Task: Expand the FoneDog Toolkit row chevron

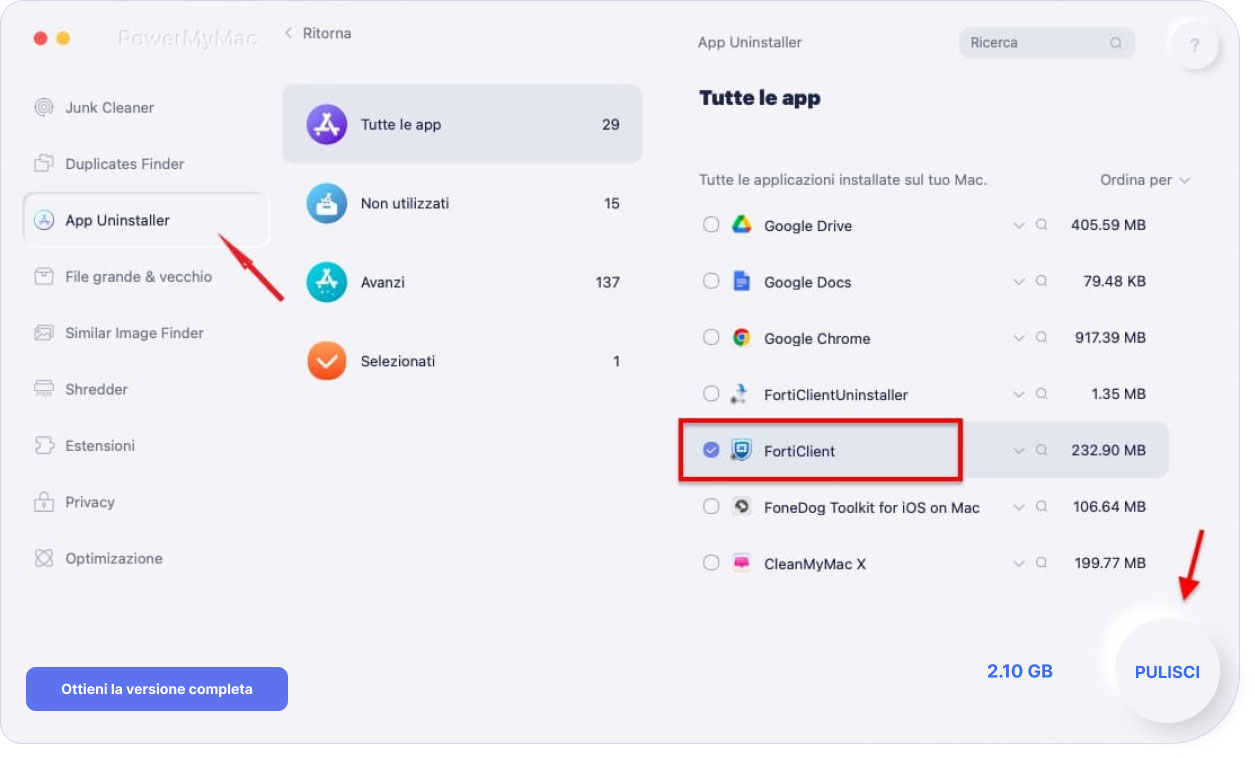Action: tap(1019, 507)
